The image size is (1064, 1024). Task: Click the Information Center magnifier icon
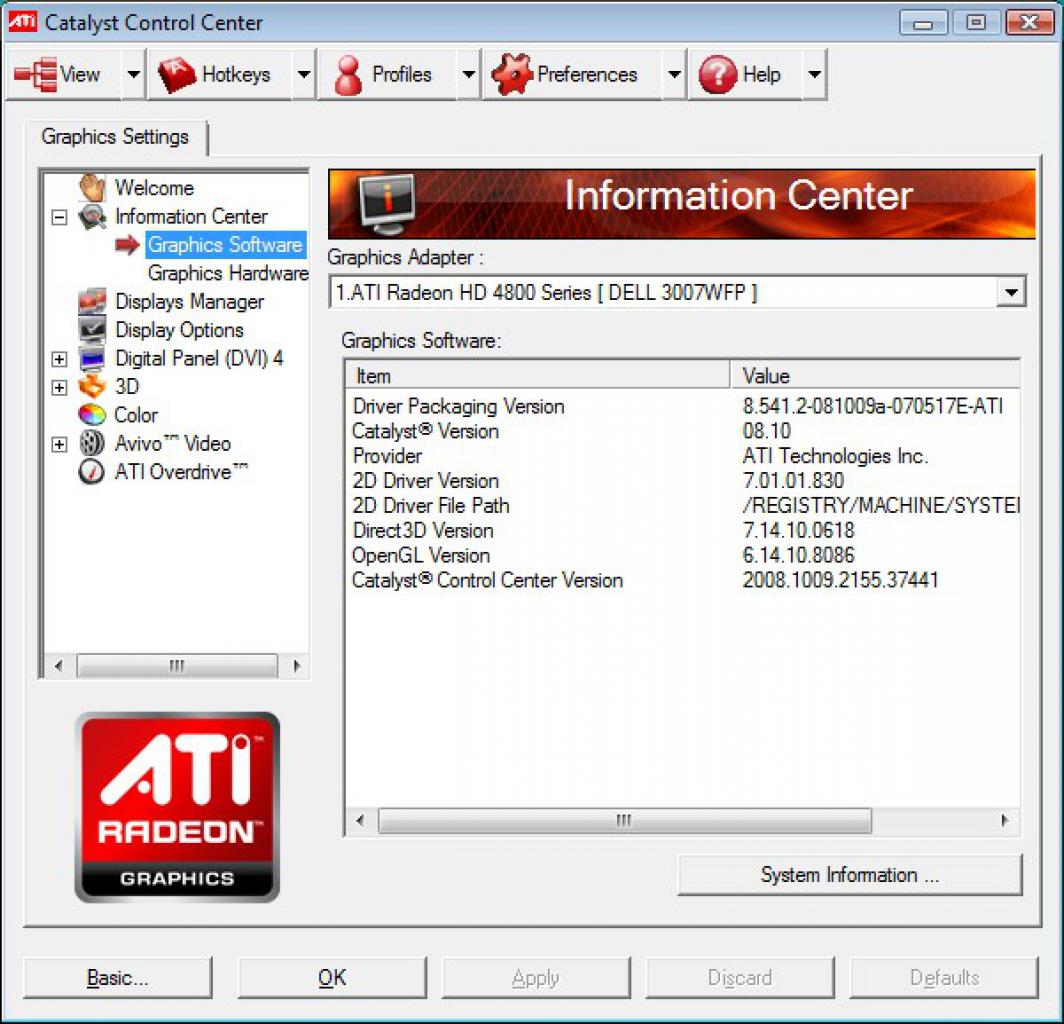point(92,216)
